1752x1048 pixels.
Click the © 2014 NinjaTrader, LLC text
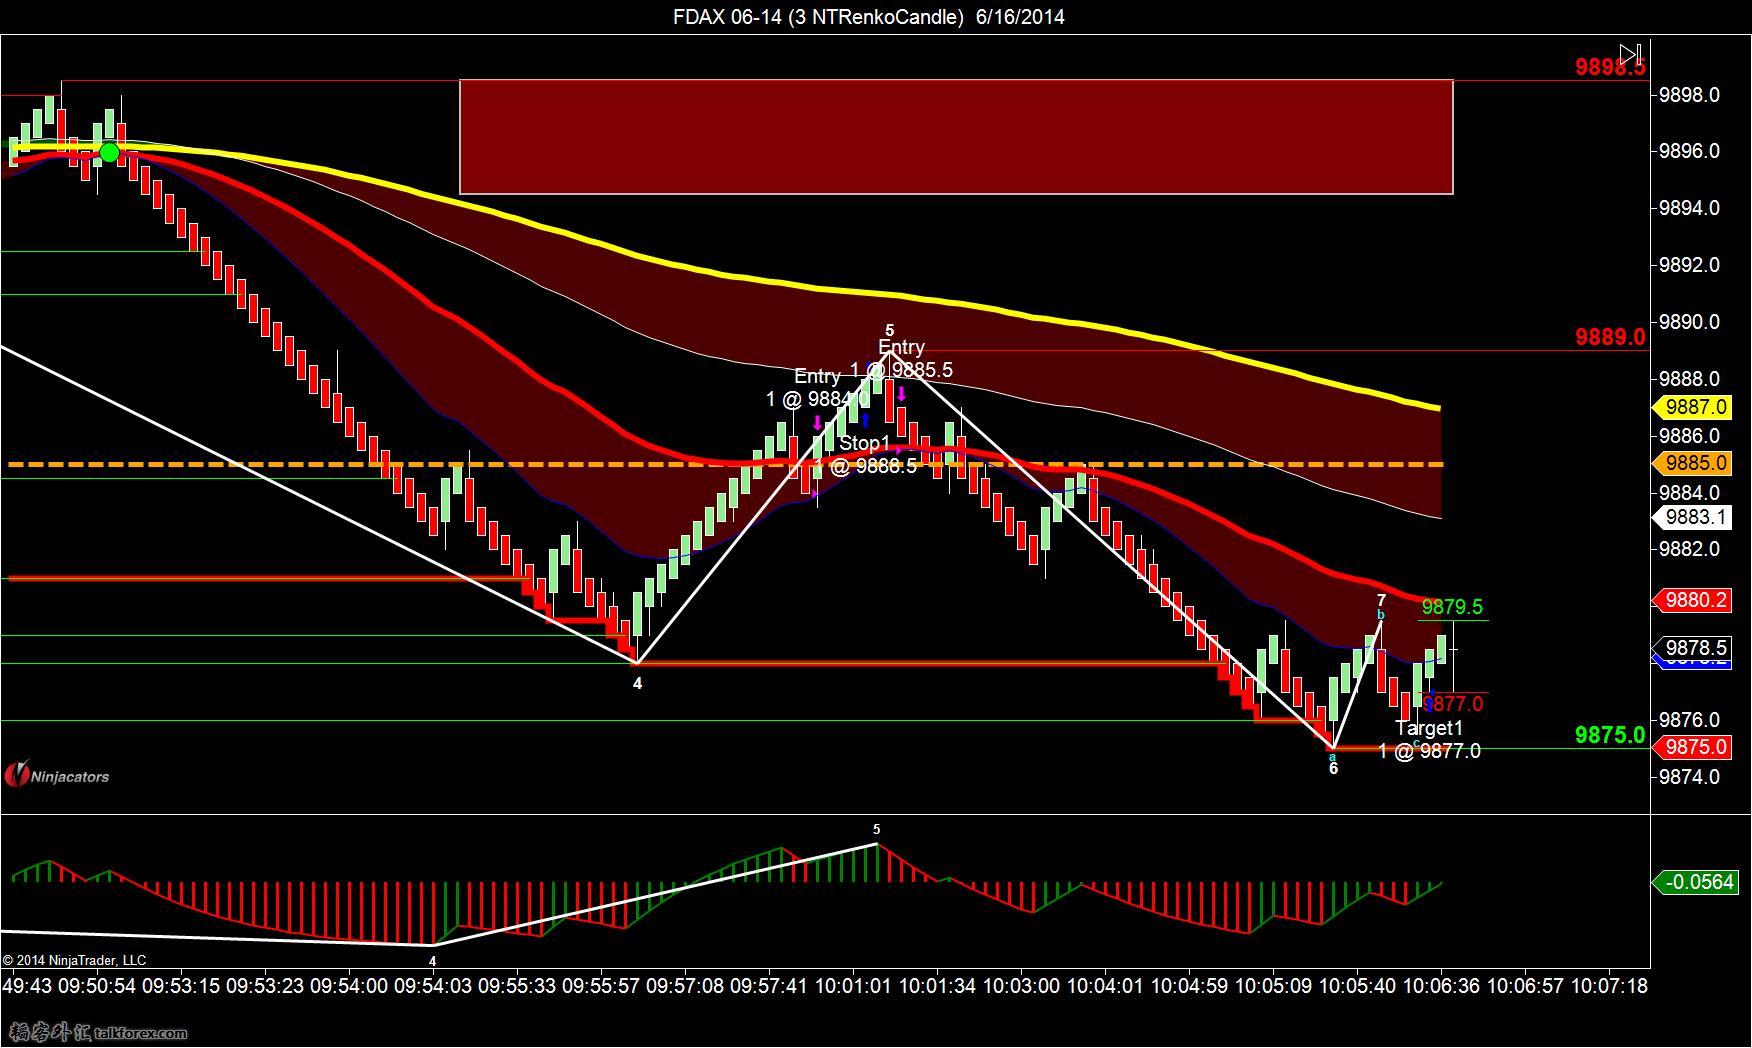pyautogui.click(x=75, y=961)
